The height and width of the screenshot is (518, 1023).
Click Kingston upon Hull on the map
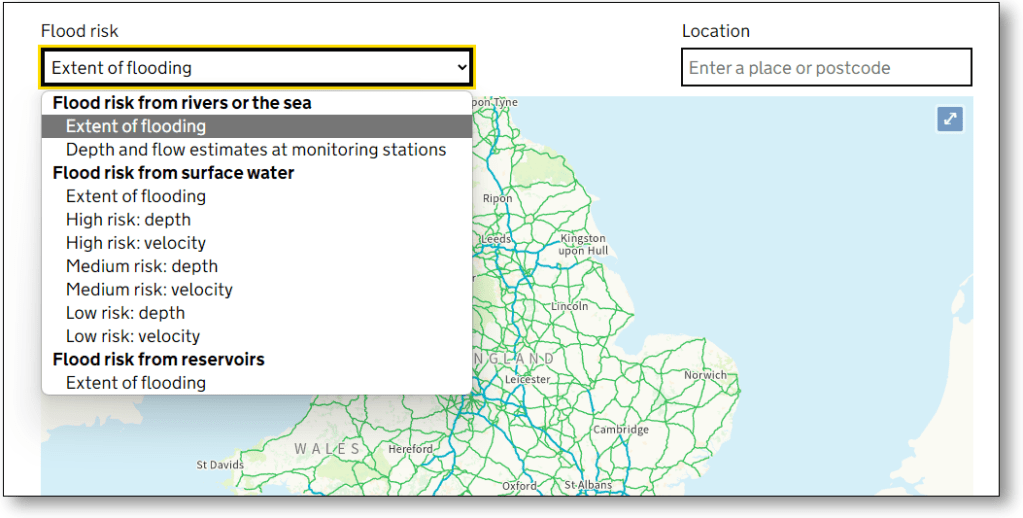(583, 244)
